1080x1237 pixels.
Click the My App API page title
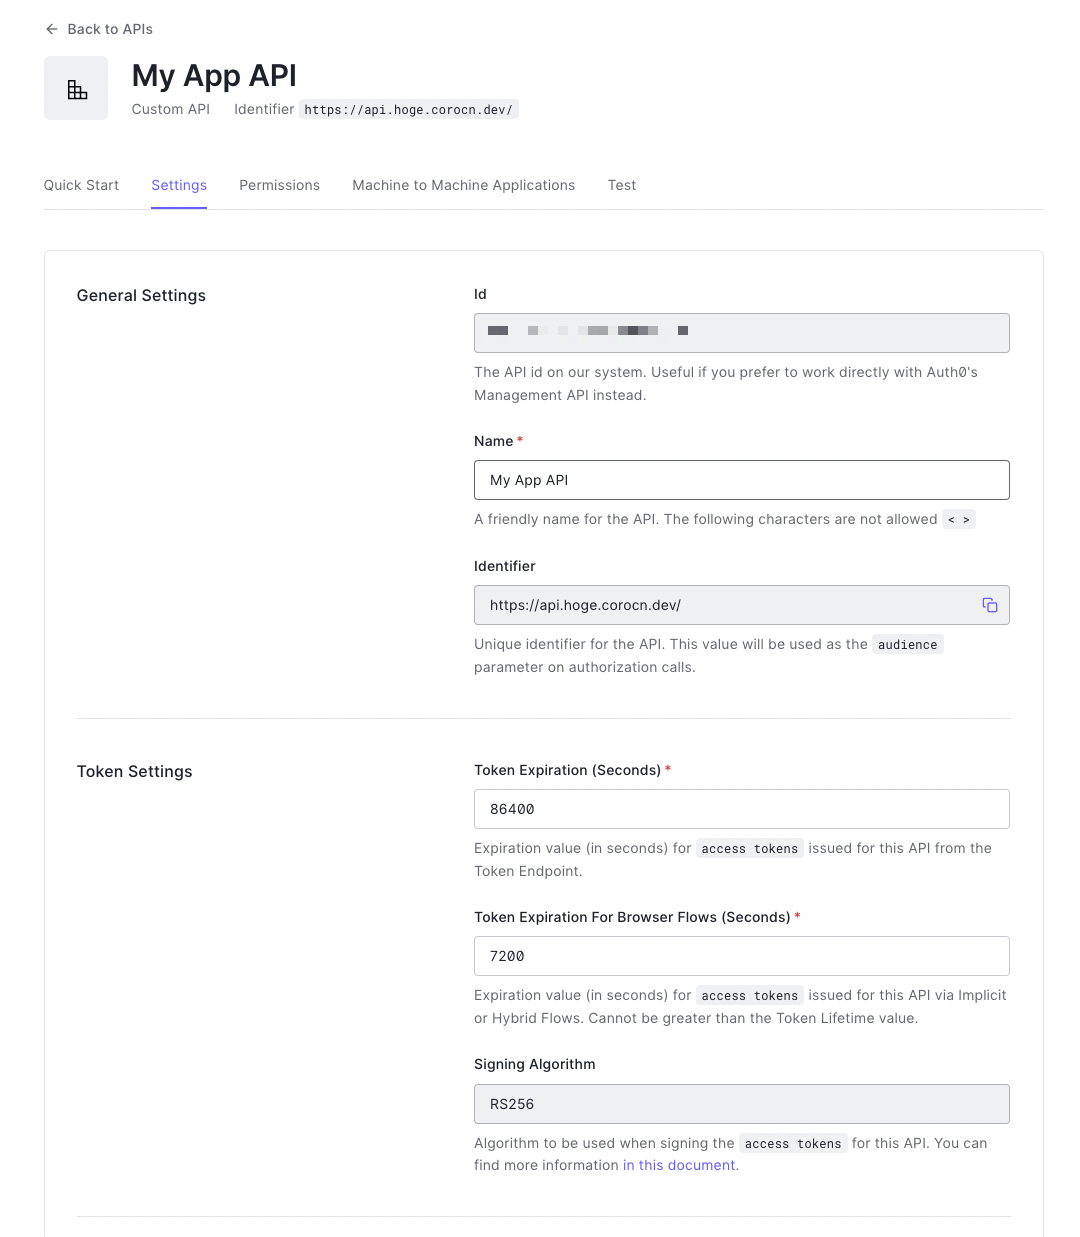(x=214, y=76)
